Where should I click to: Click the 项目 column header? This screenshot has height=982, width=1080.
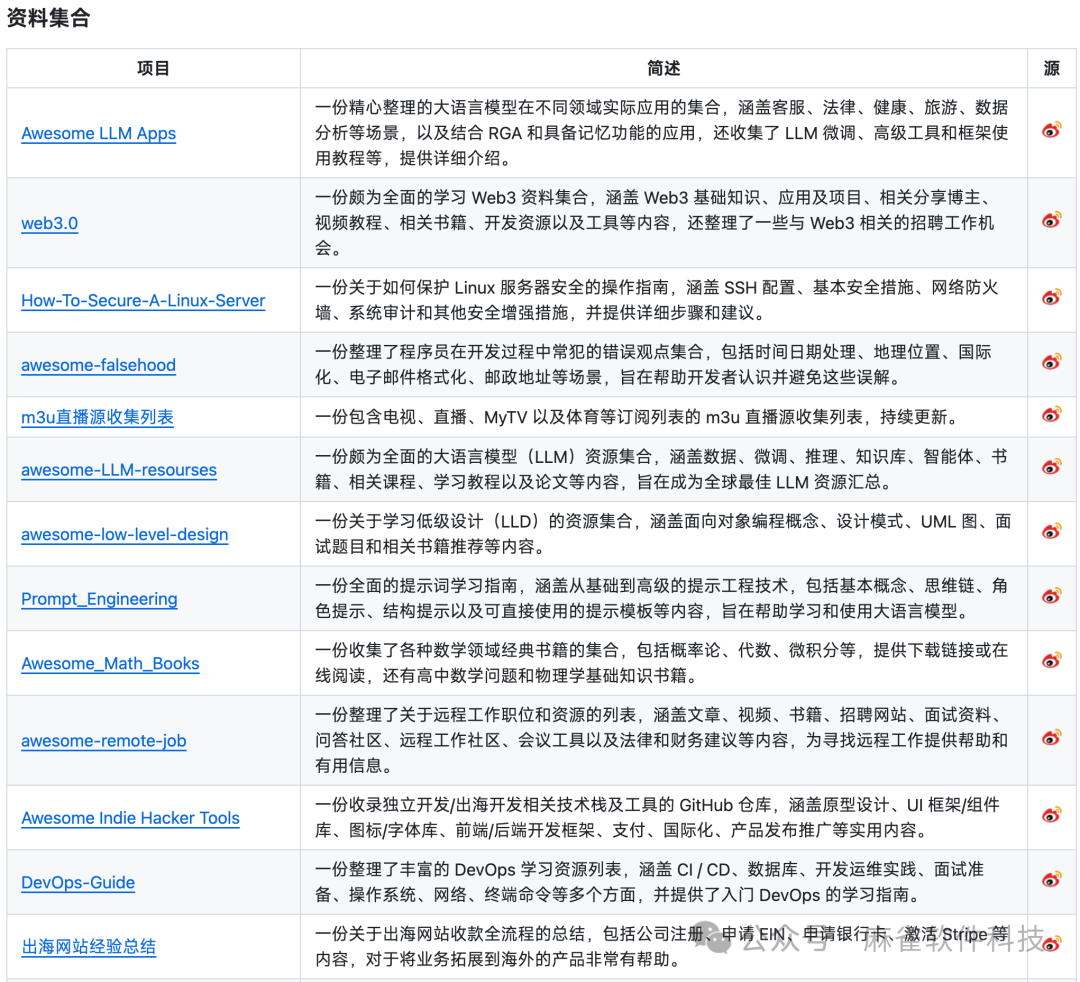tap(153, 68)
